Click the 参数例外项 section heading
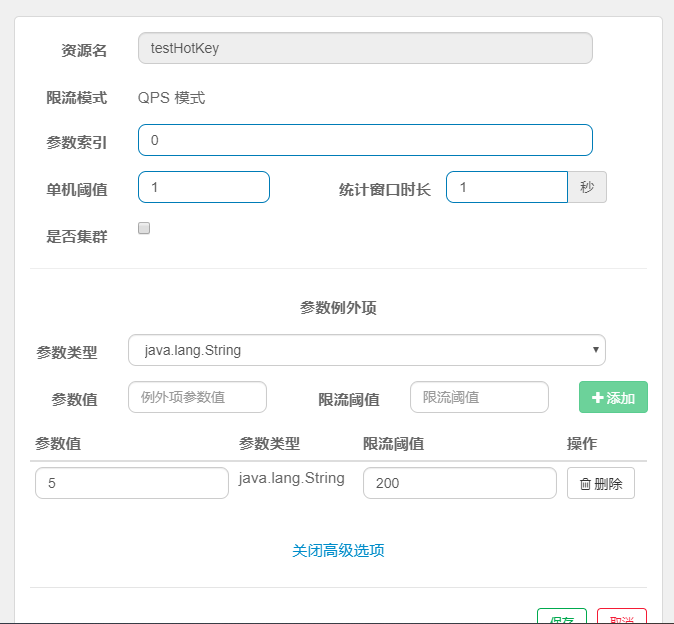Viewport: 674px width, 624px height. pyautogui.click(x=338, y=308)
